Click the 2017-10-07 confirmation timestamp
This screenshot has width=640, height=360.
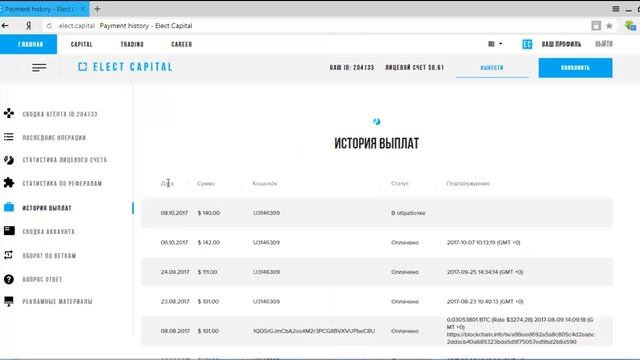tap(483, 242)
